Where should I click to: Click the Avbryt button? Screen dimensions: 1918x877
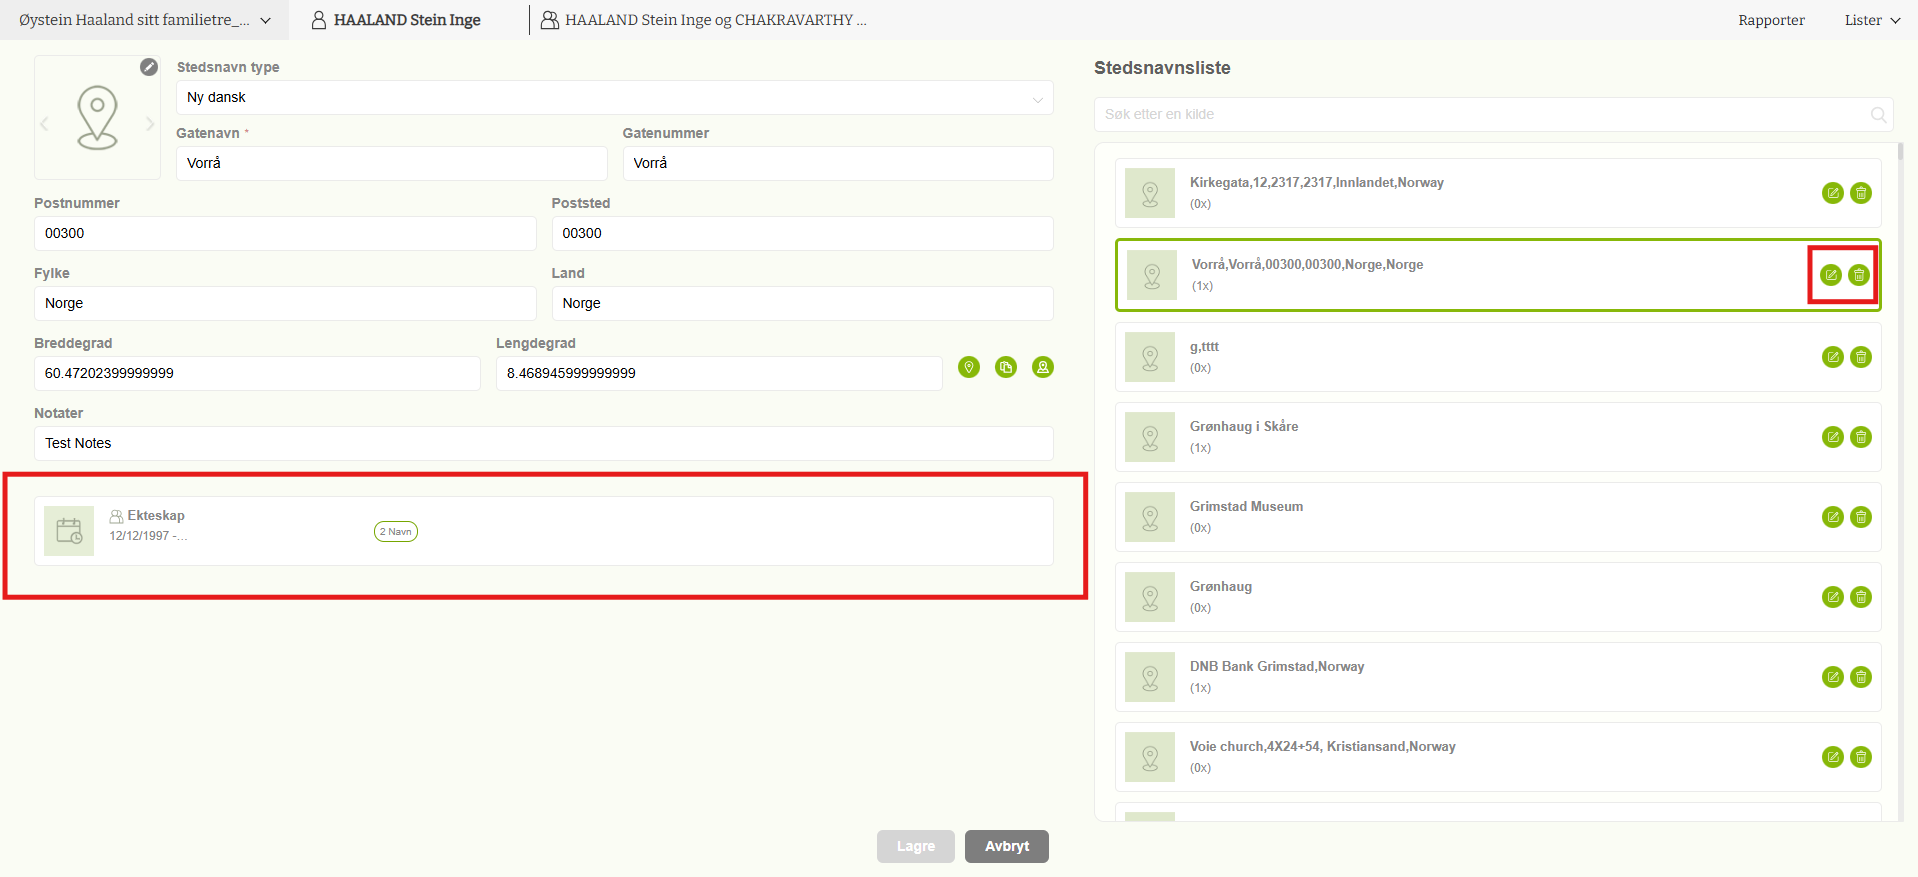tap(1006, 846)
